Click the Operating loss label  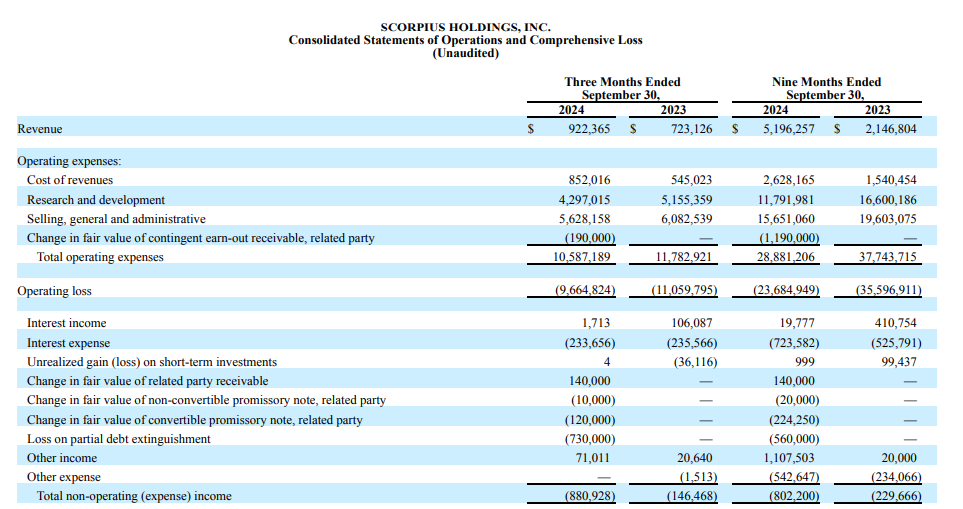tap(54, 291)
